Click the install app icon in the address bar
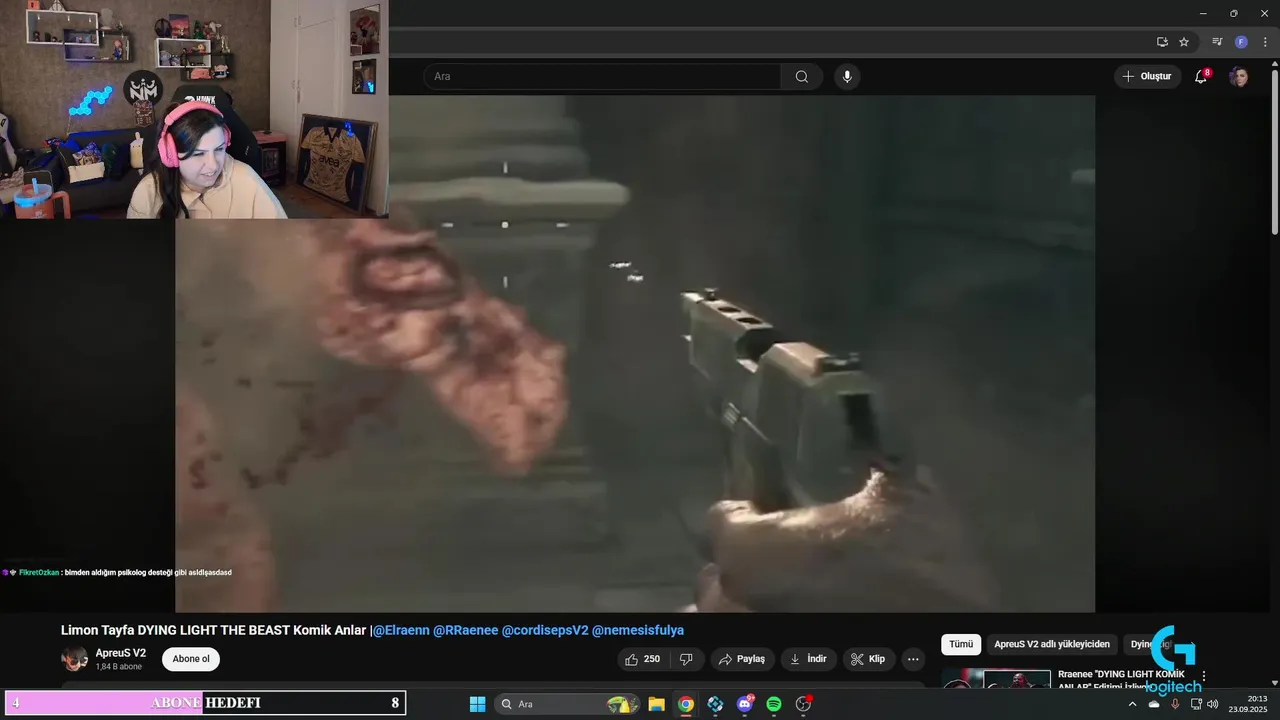This screenshot has height=720, width=1280. click(1162, 42)
